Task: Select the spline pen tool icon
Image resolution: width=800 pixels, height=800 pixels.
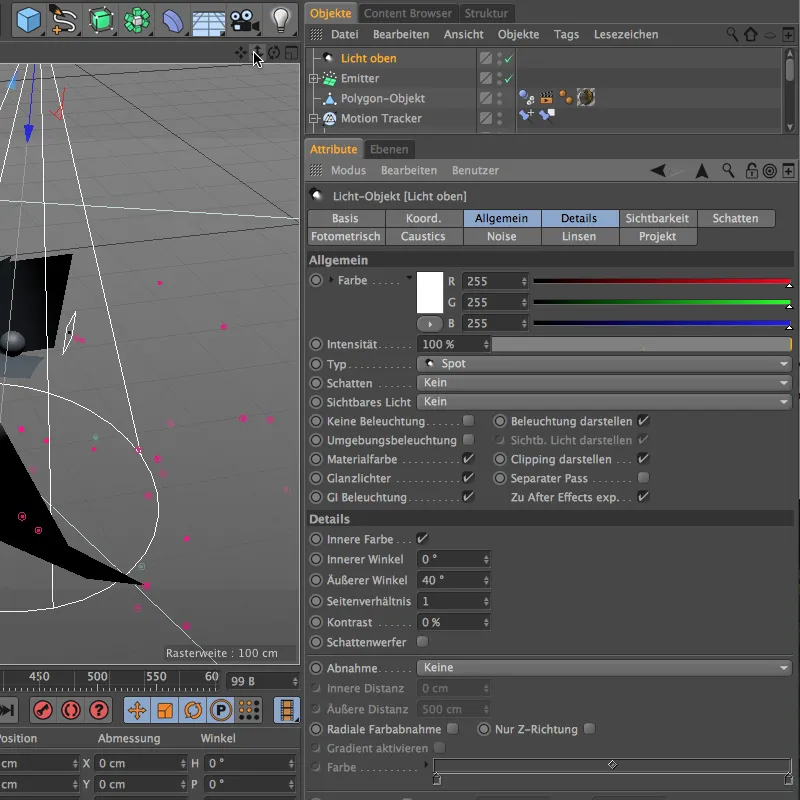Action: 64,18
